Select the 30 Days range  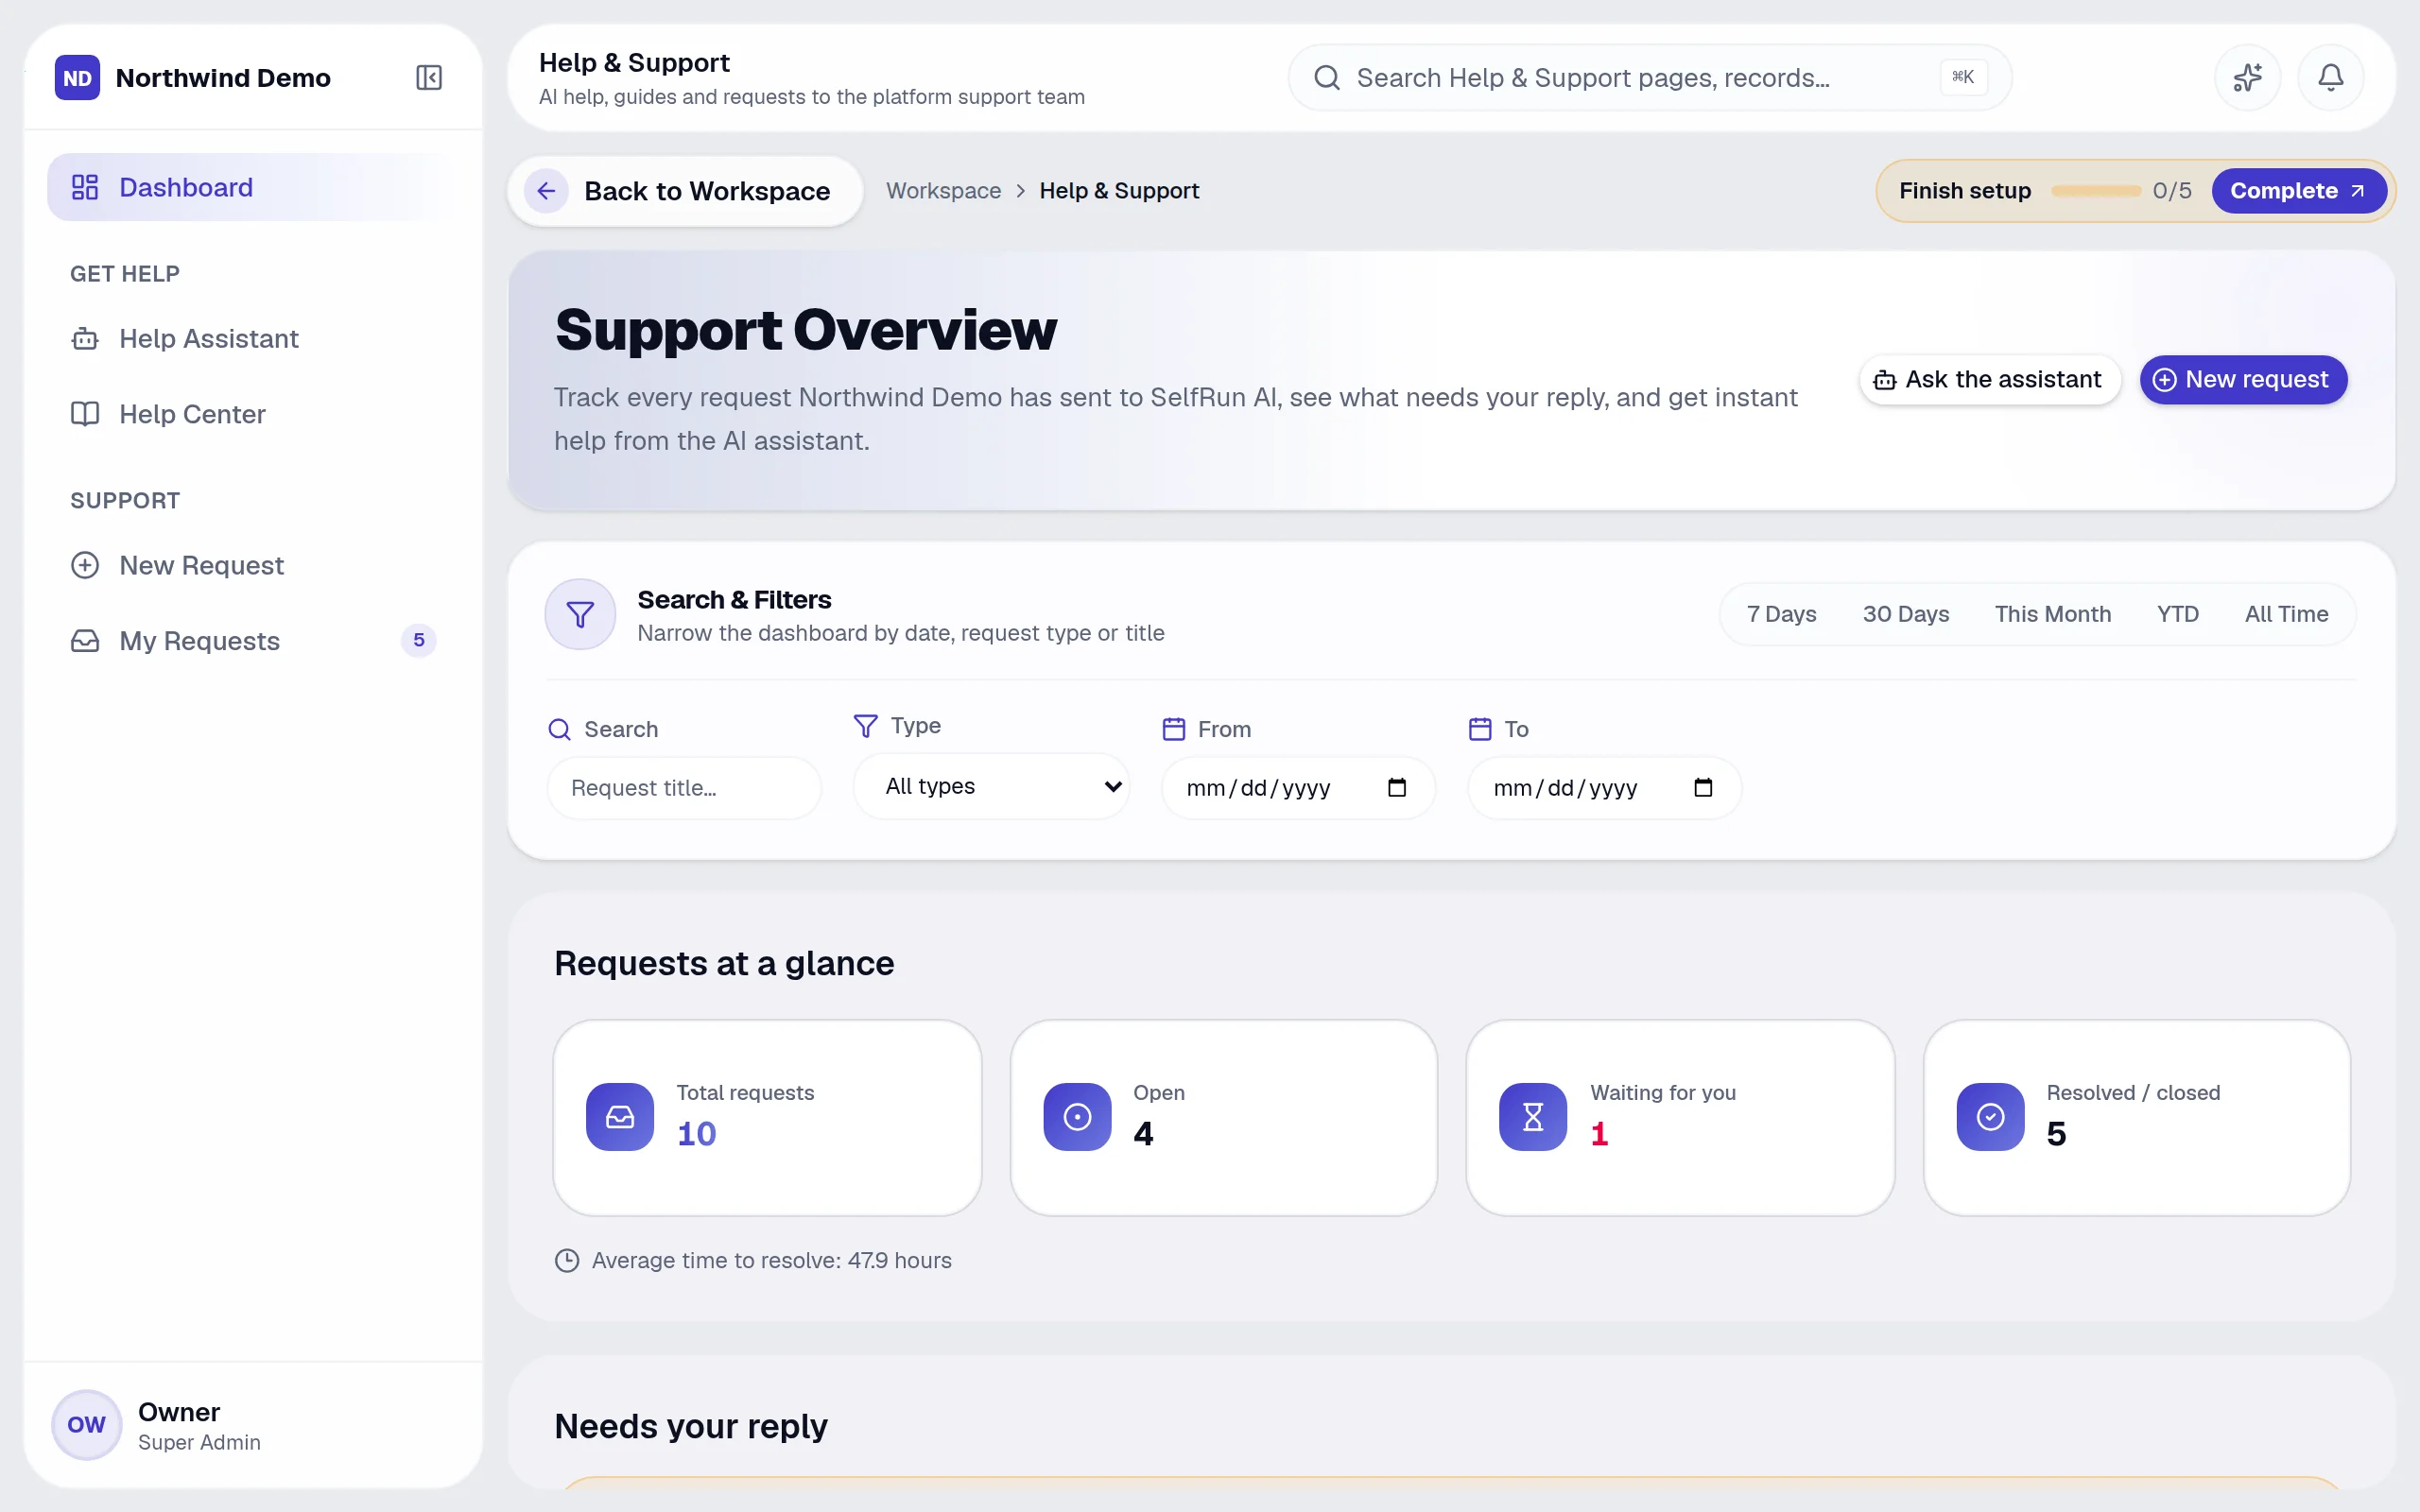pyautogui.click(x=1905, y=614)
